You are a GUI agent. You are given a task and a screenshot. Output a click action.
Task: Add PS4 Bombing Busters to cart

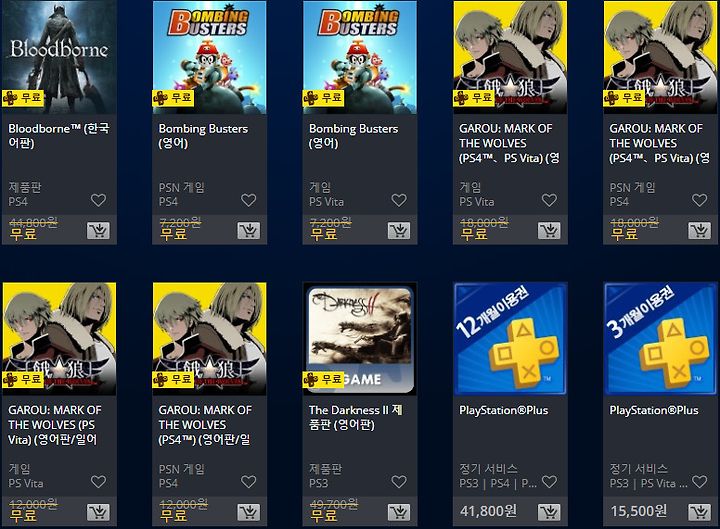point(248,230)
